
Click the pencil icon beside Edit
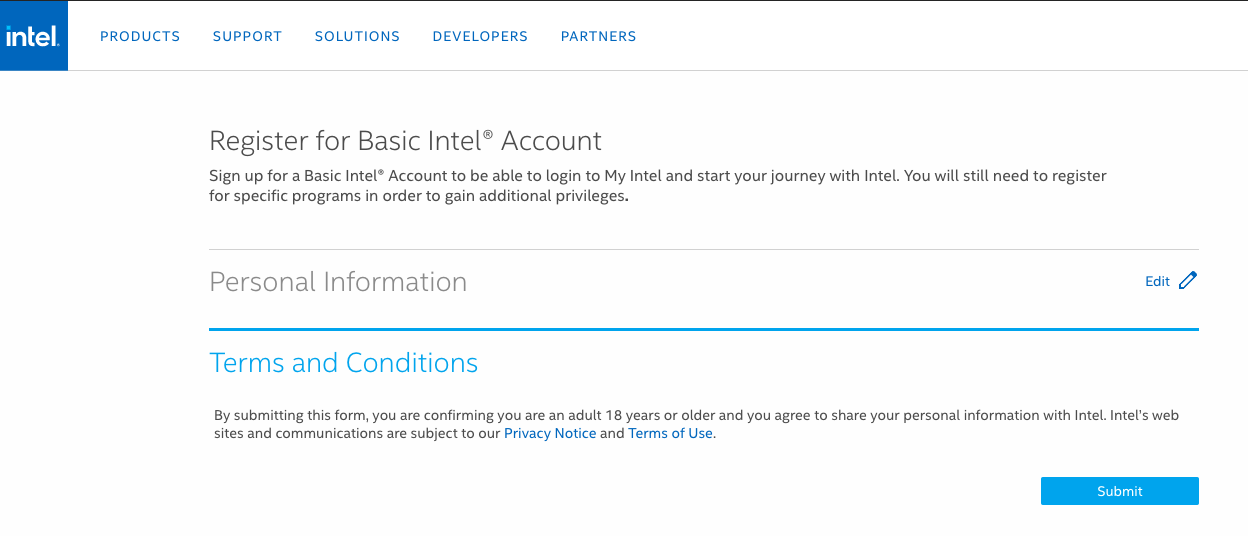pyautogui.click(x=1188, y=281)
